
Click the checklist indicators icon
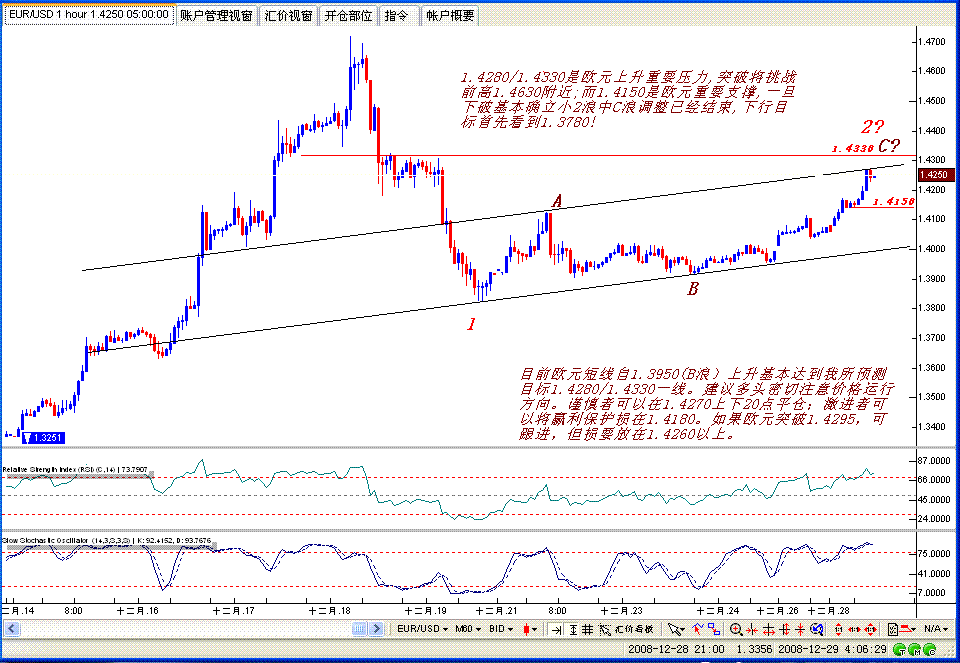(893, 629)
